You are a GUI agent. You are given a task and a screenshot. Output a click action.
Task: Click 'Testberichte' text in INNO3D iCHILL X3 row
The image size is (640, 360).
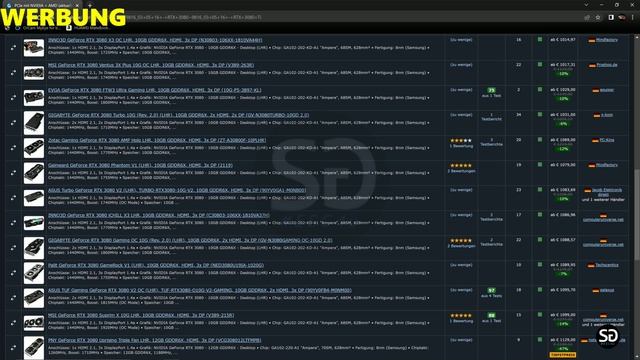pos(491,220)
